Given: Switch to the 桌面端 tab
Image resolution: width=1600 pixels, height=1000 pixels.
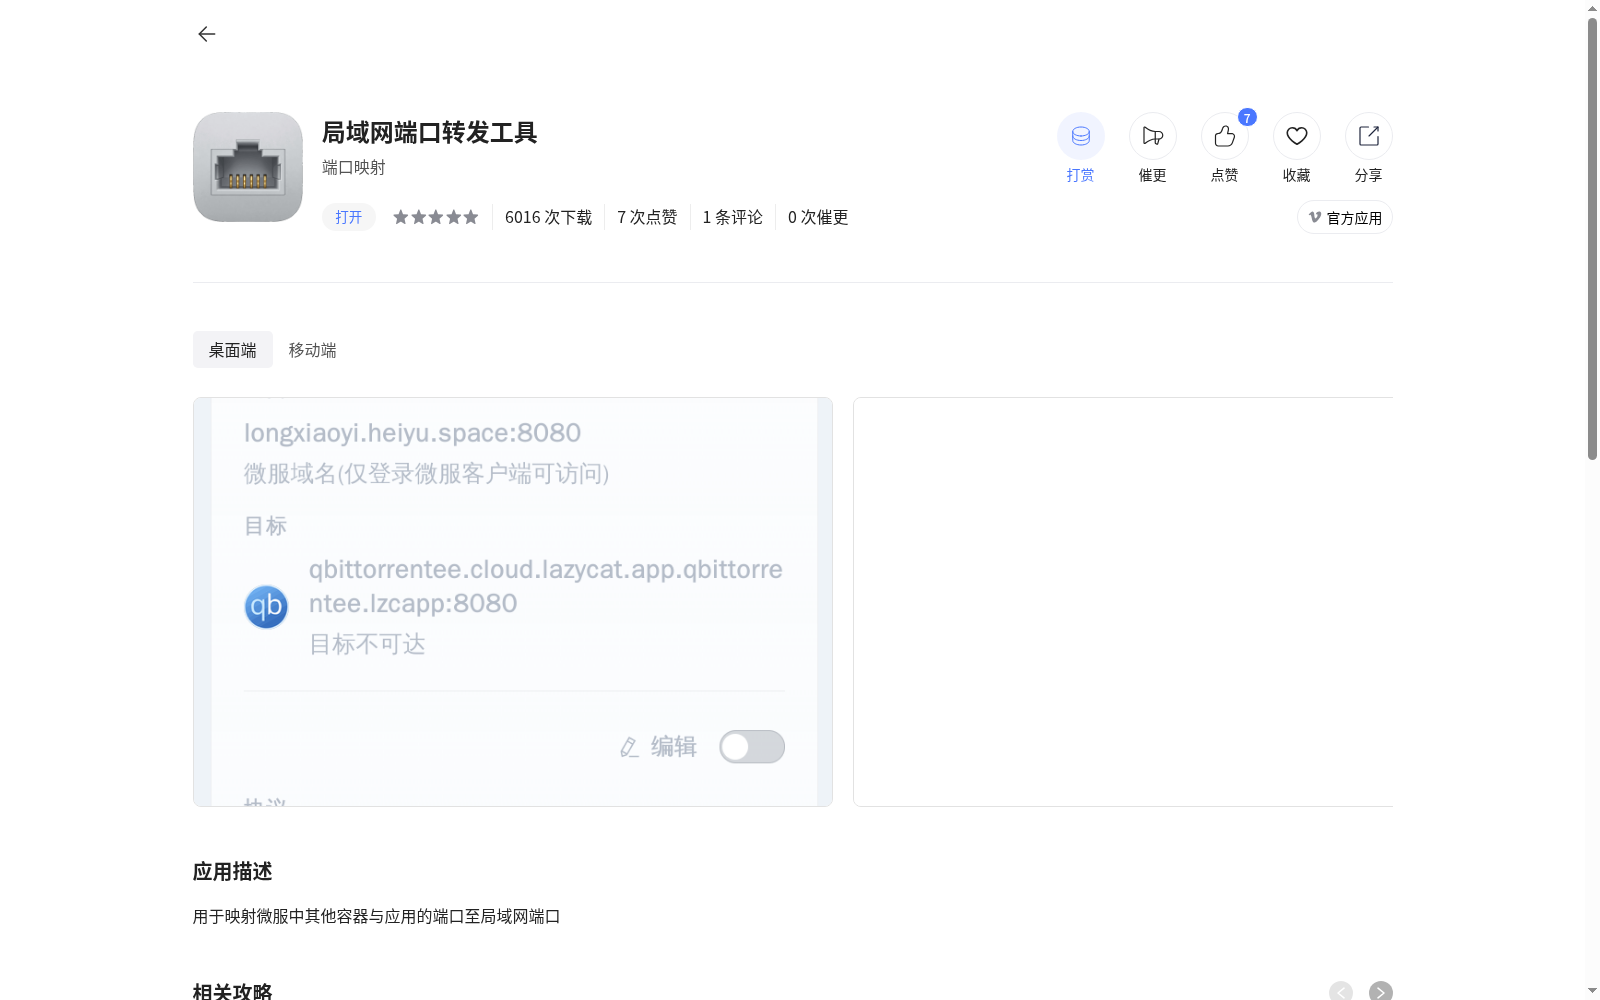Looking at the screenshot, I should [x=233, y=350].
